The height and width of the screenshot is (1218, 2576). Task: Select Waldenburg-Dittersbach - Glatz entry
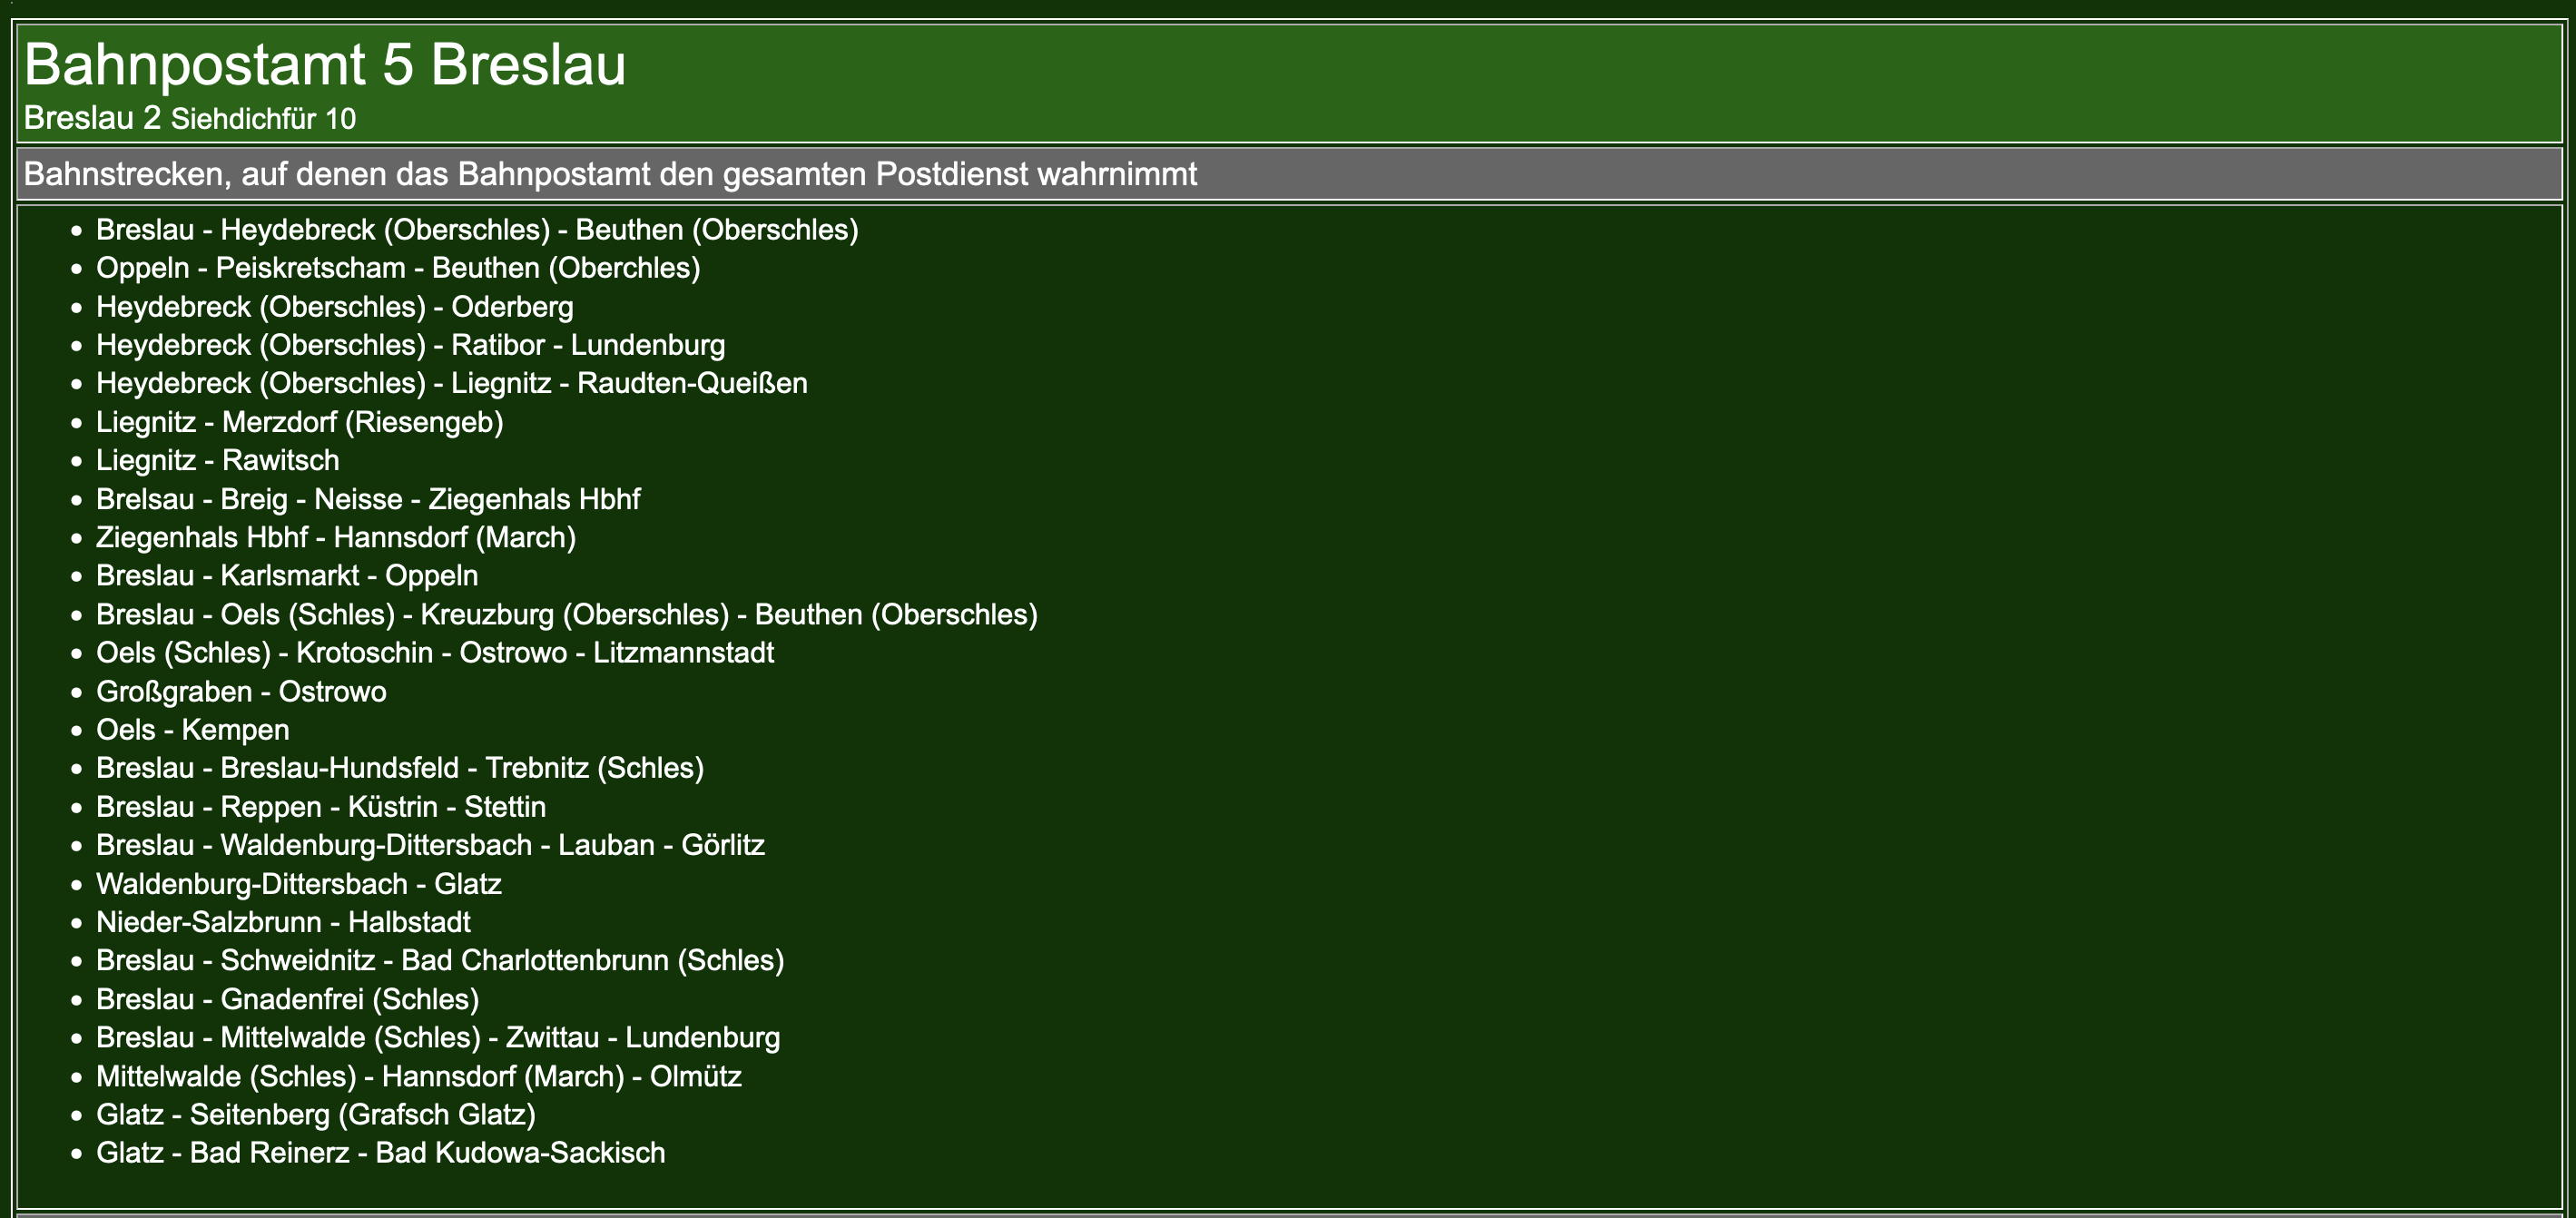(298, 884)
